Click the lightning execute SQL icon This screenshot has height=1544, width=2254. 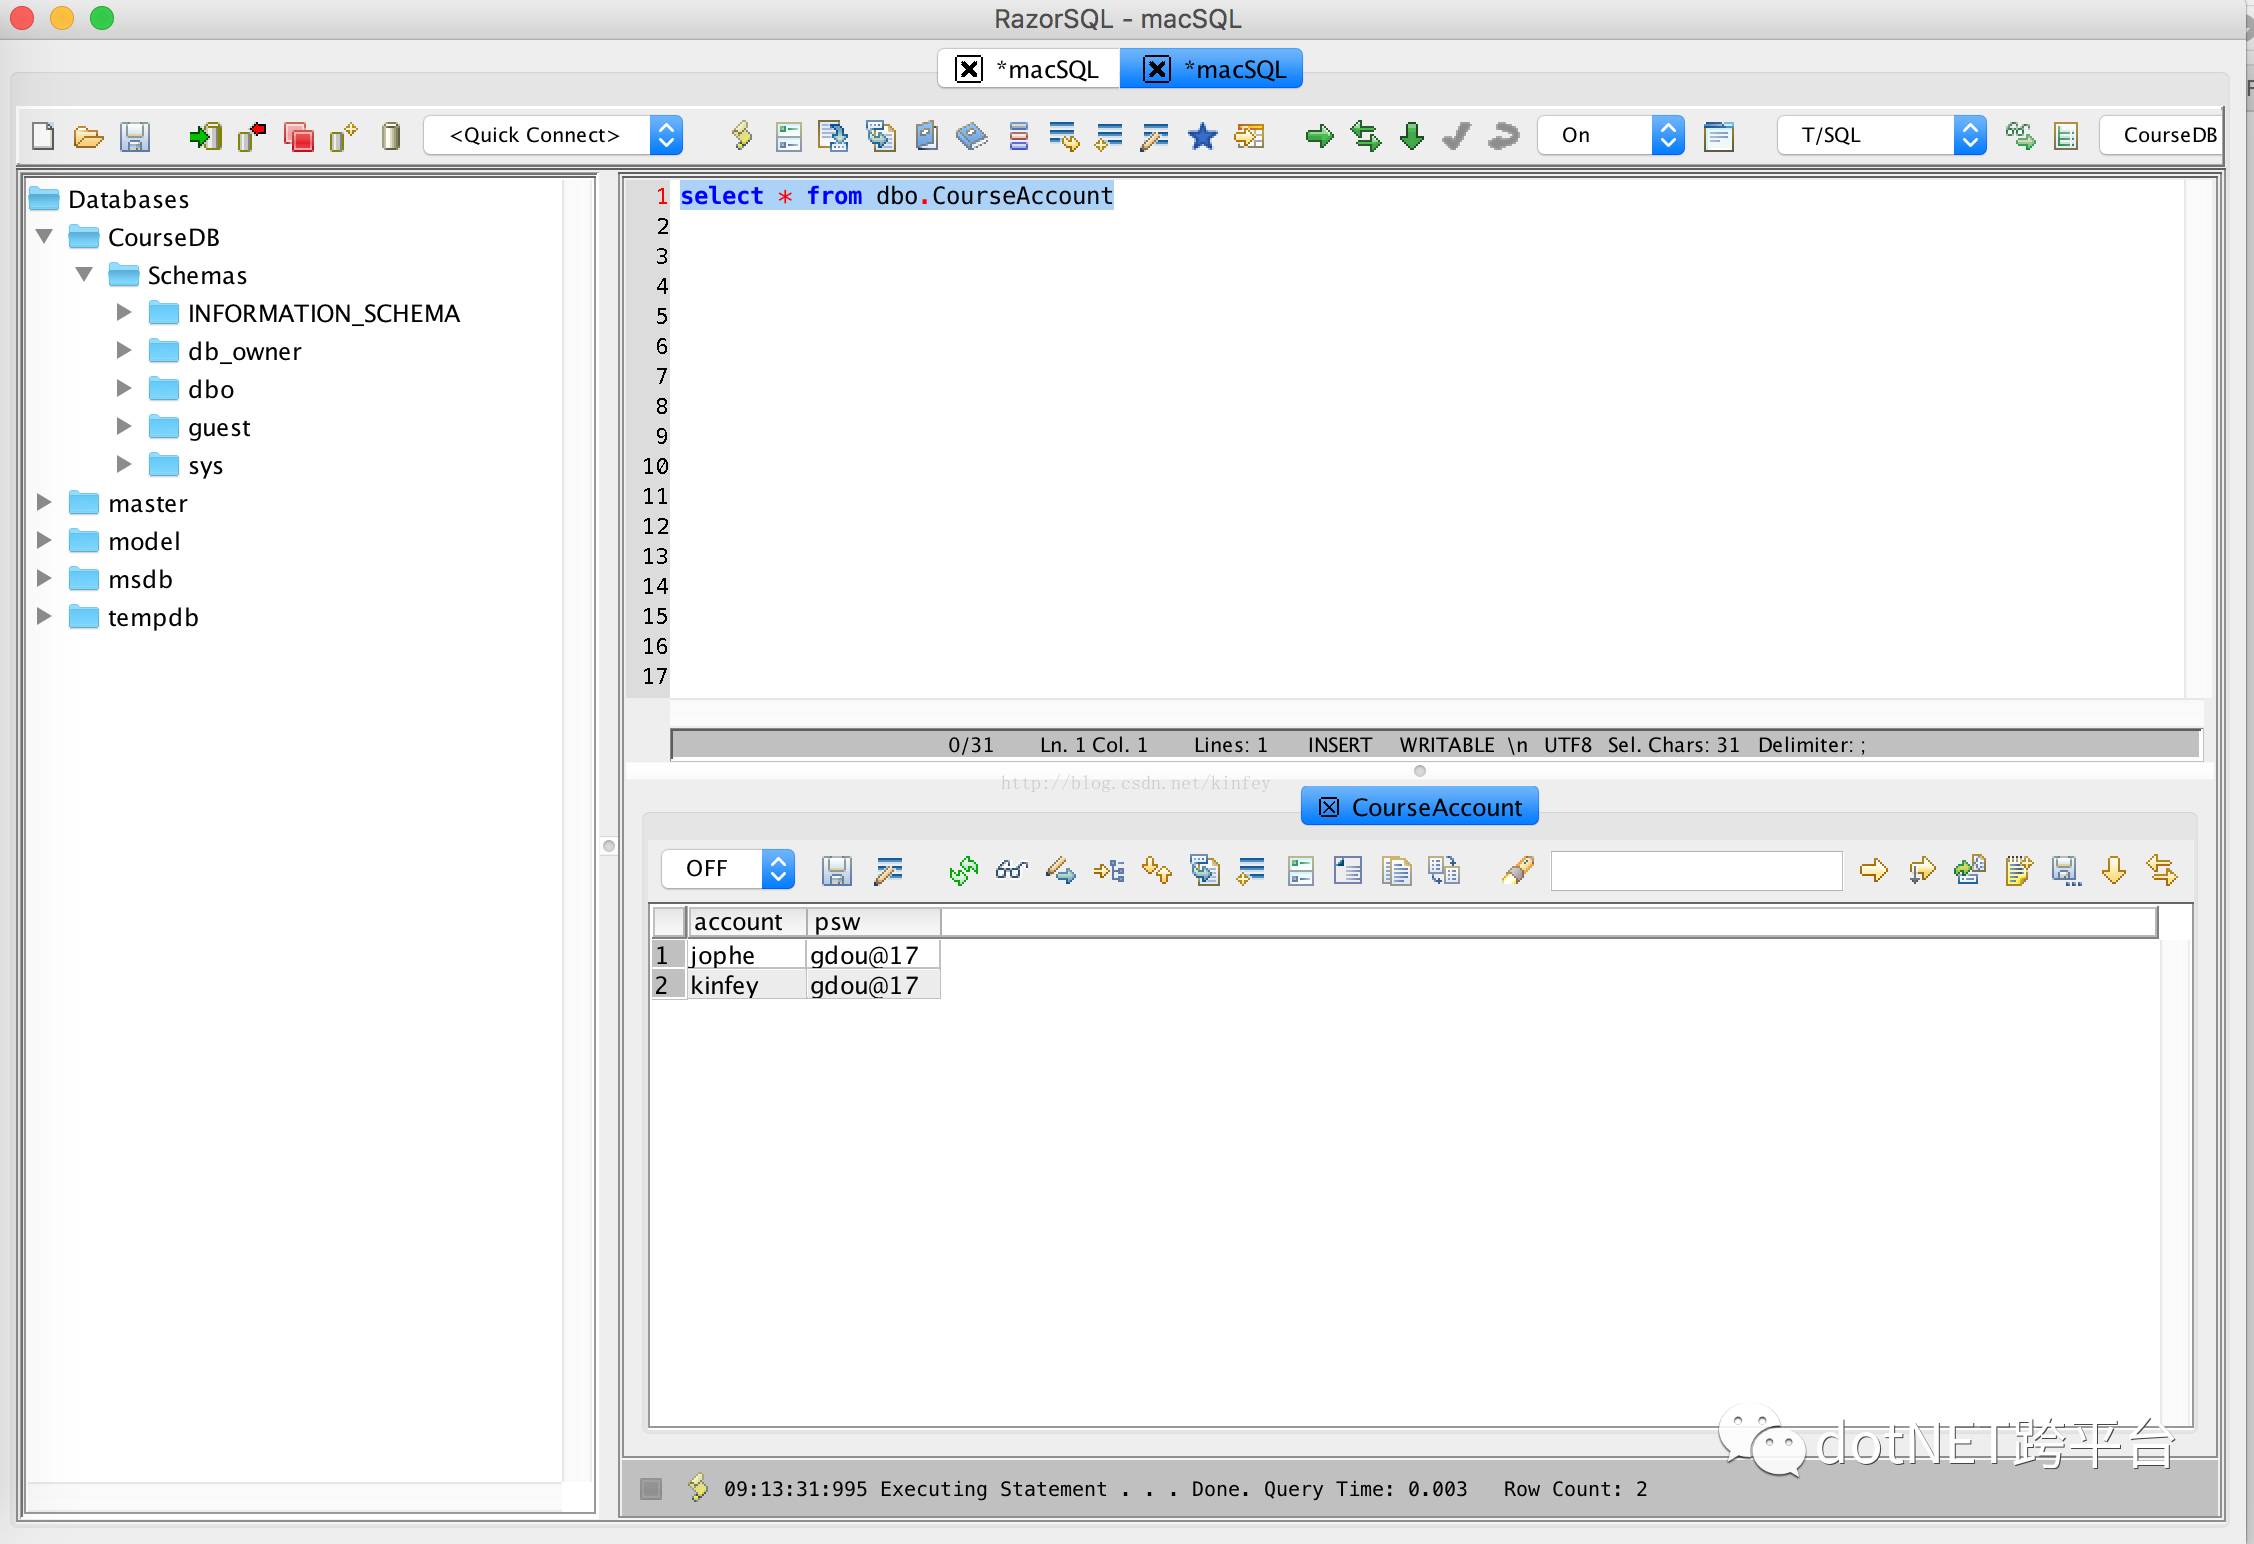coord(741,136)
